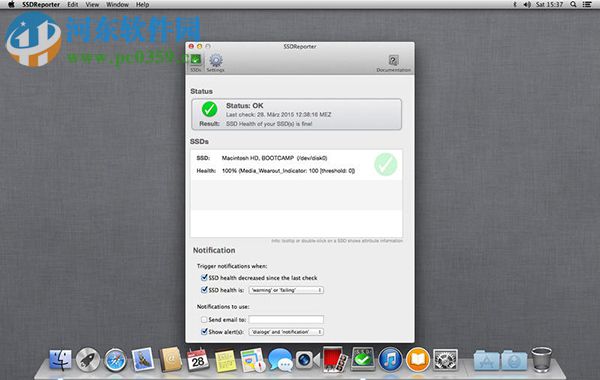The image size is (600, 380).
Task: Open the SSDs toolbar tab
Action: point(196,63)
